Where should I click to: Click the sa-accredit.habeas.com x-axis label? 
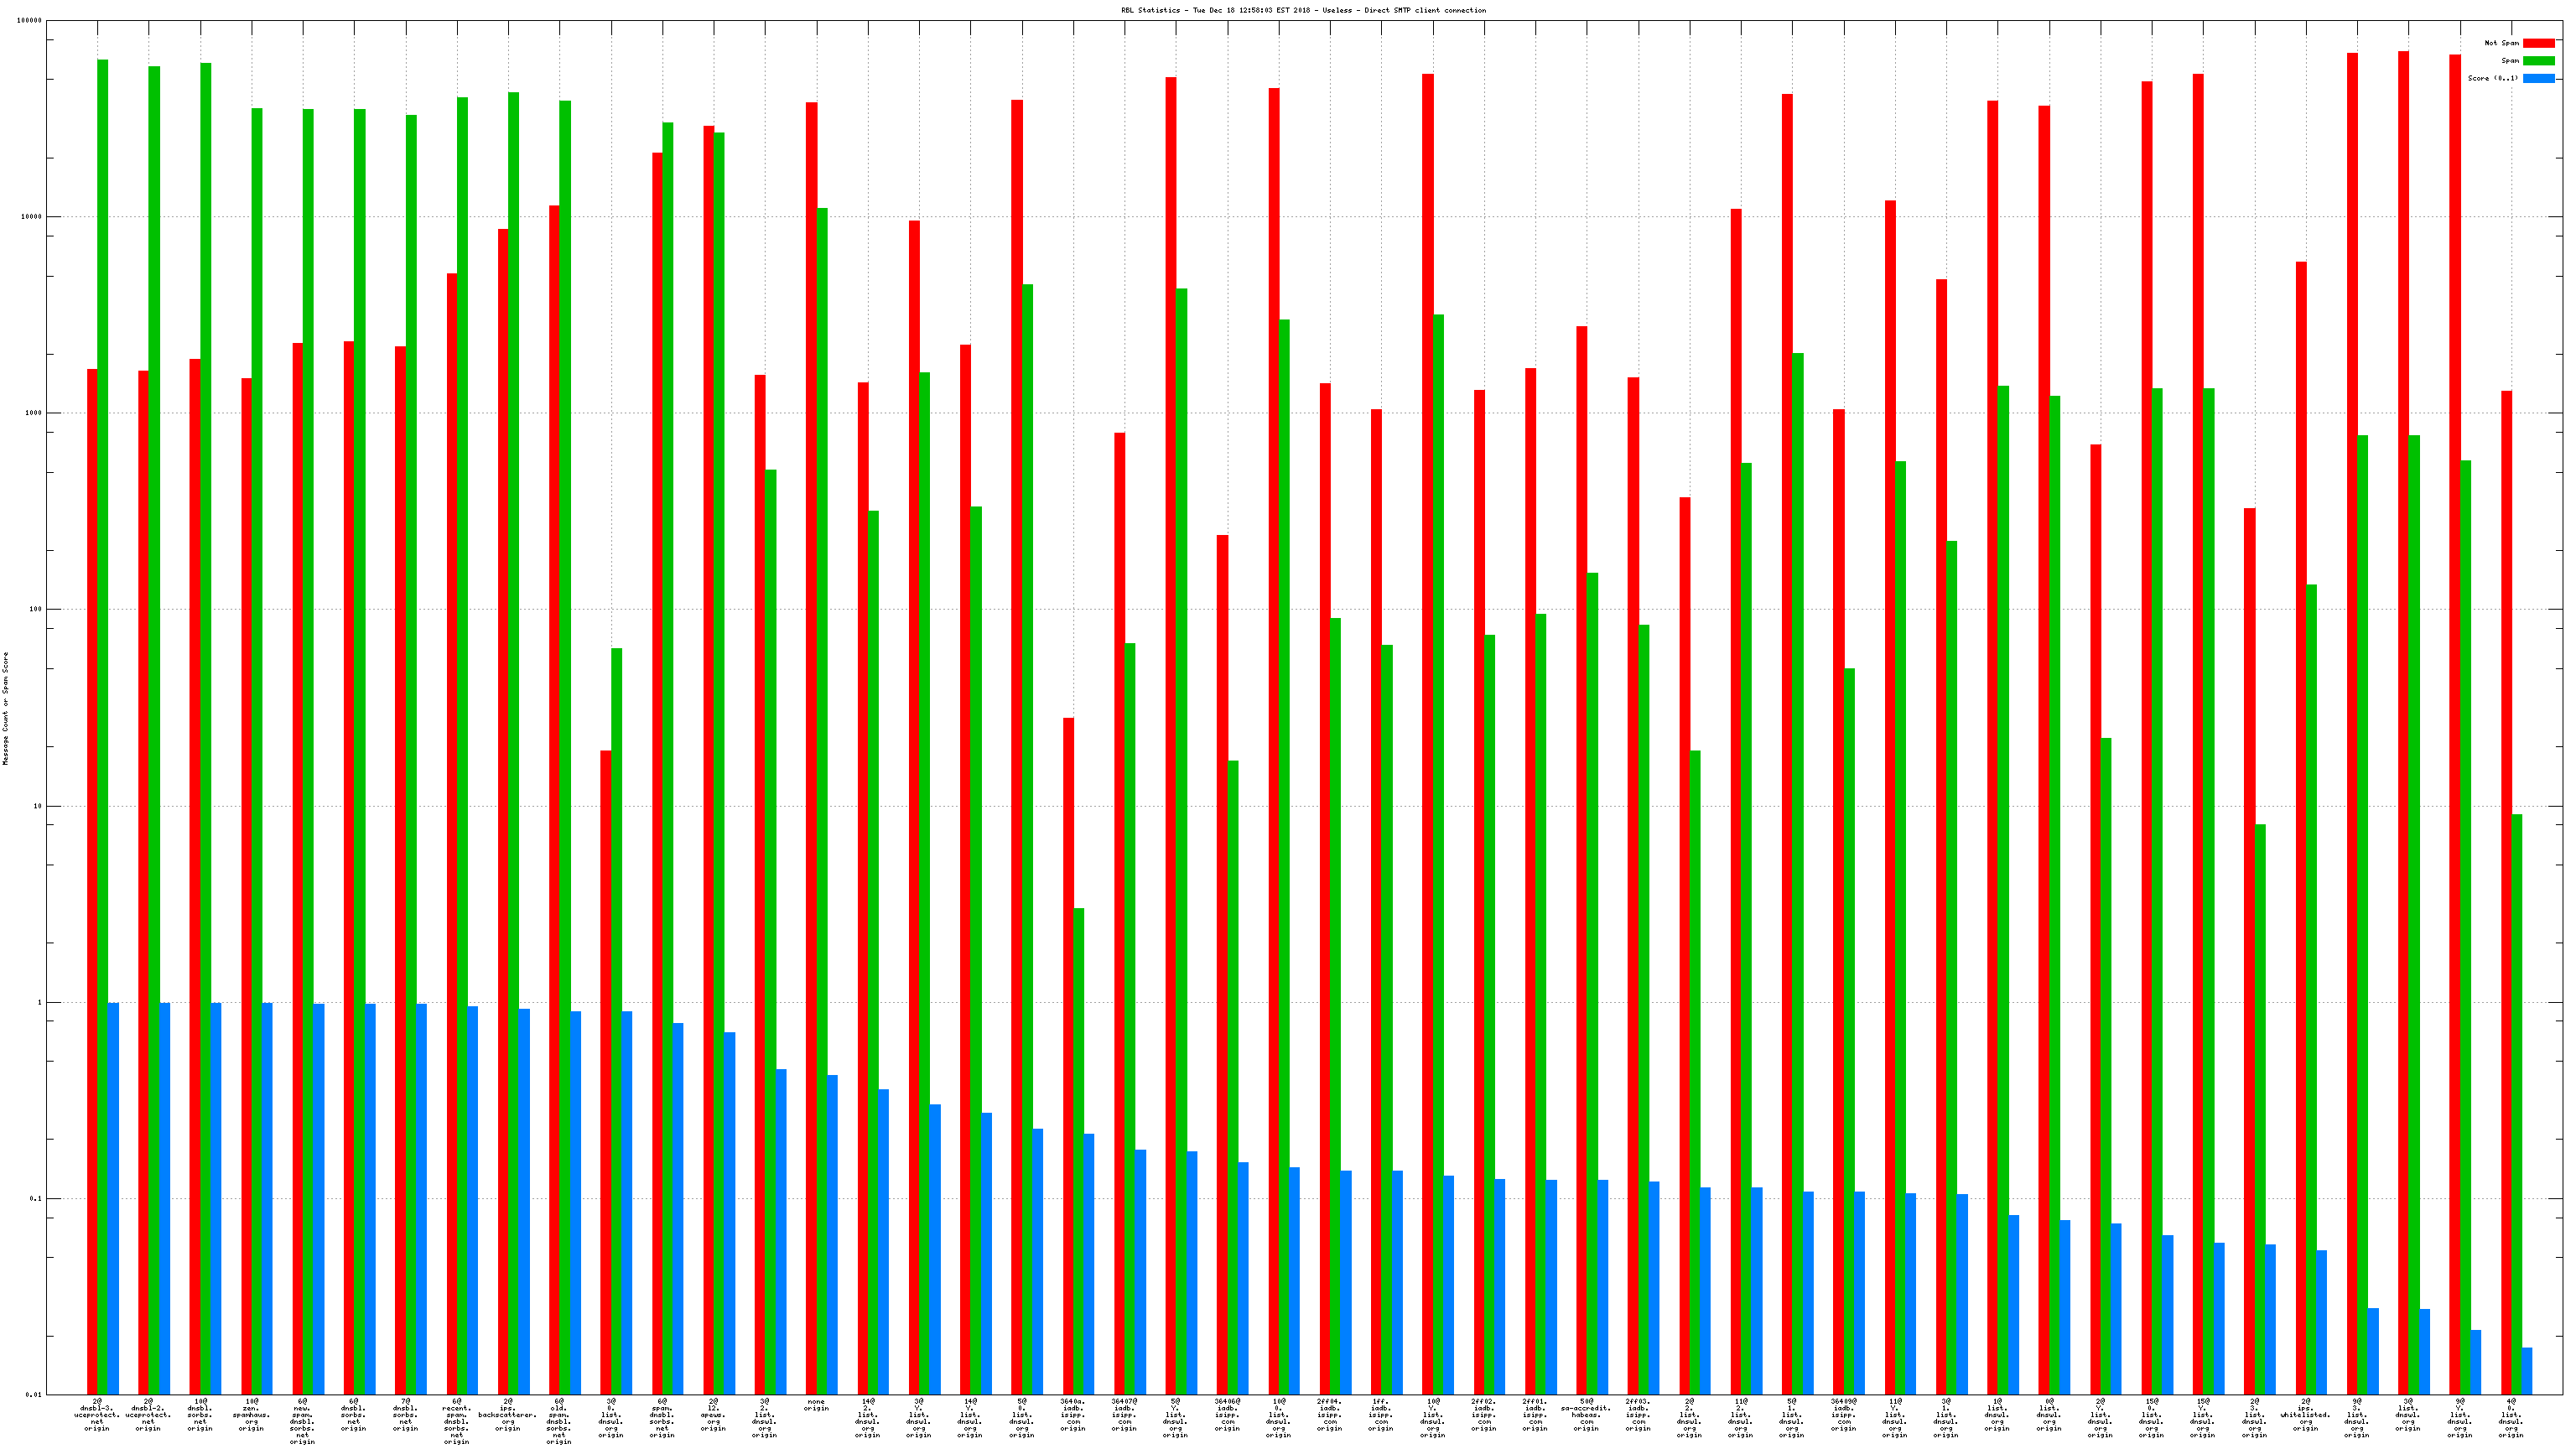pyautogui.click(x=1586, y=1415)
